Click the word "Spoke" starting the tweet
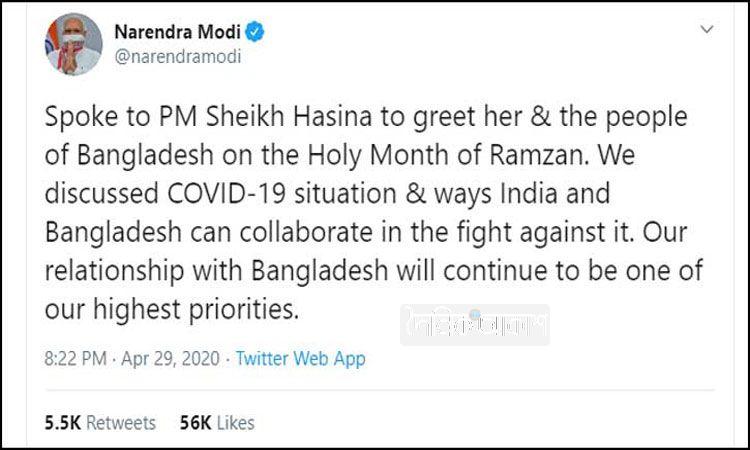 (x=83, y=117)
